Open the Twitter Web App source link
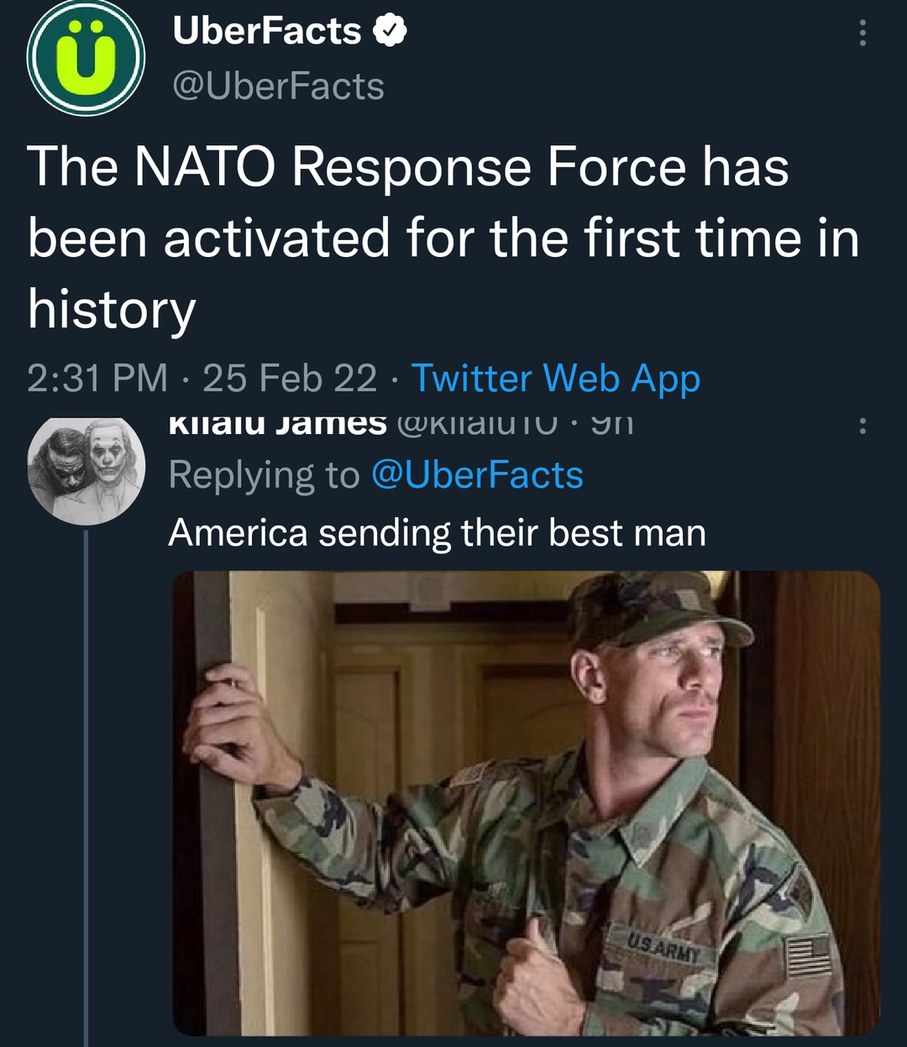 tap(555, 378)
